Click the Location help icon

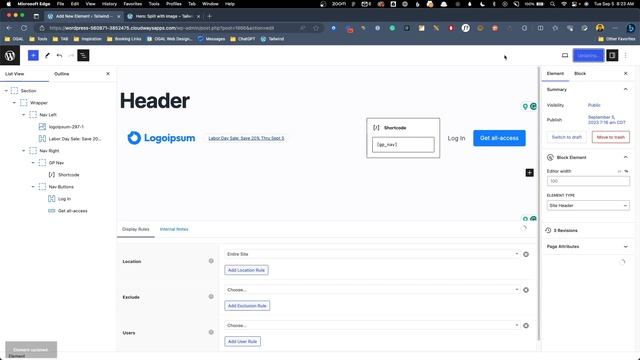(x=211, y=261)
